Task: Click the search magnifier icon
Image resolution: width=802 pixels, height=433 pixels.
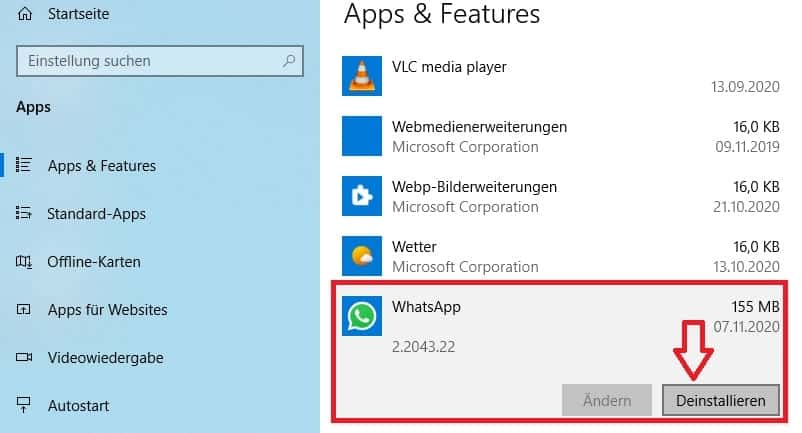Action: coord(289,61)
